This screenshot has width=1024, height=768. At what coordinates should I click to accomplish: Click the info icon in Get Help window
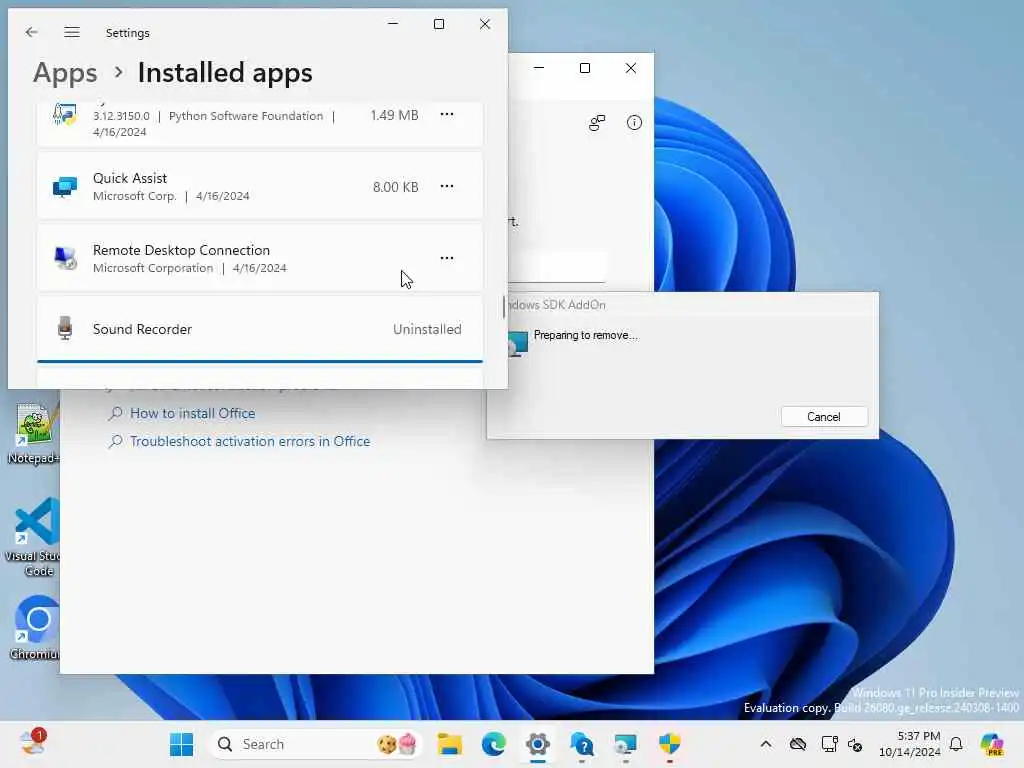[634, 123]
